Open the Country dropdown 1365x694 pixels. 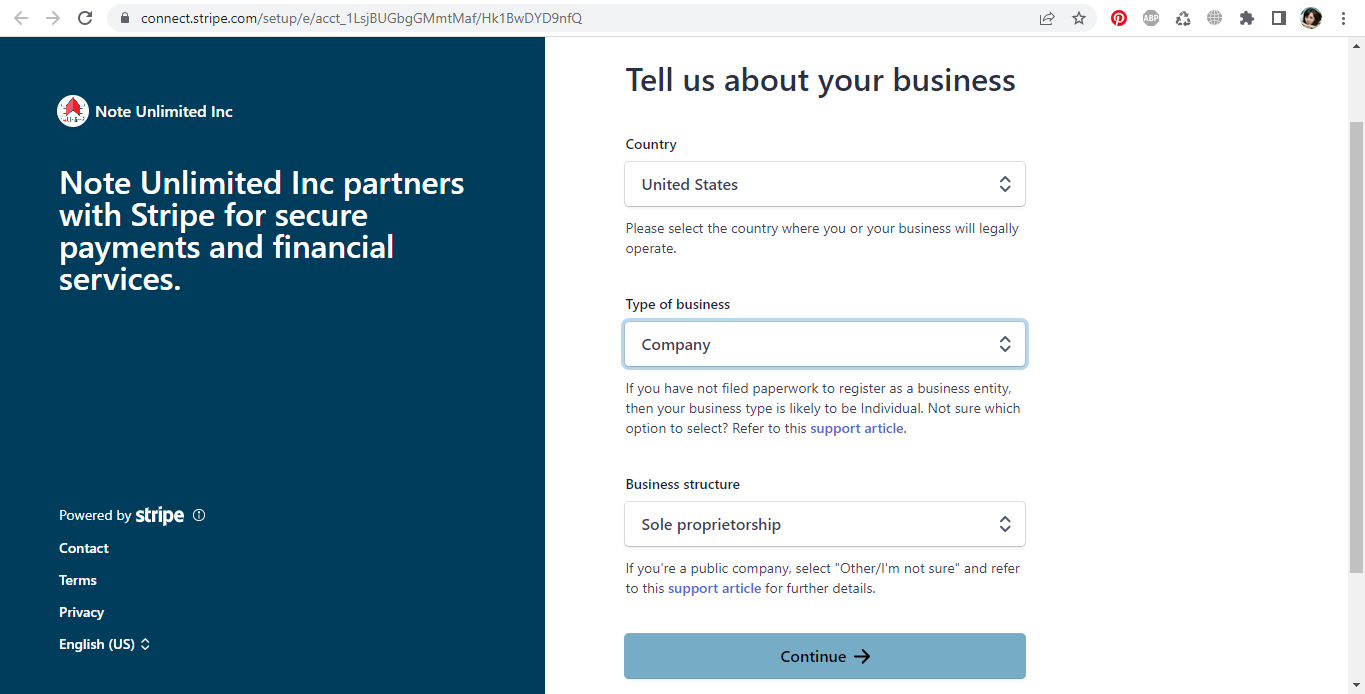pyautogui.click(x=825, y=184)
